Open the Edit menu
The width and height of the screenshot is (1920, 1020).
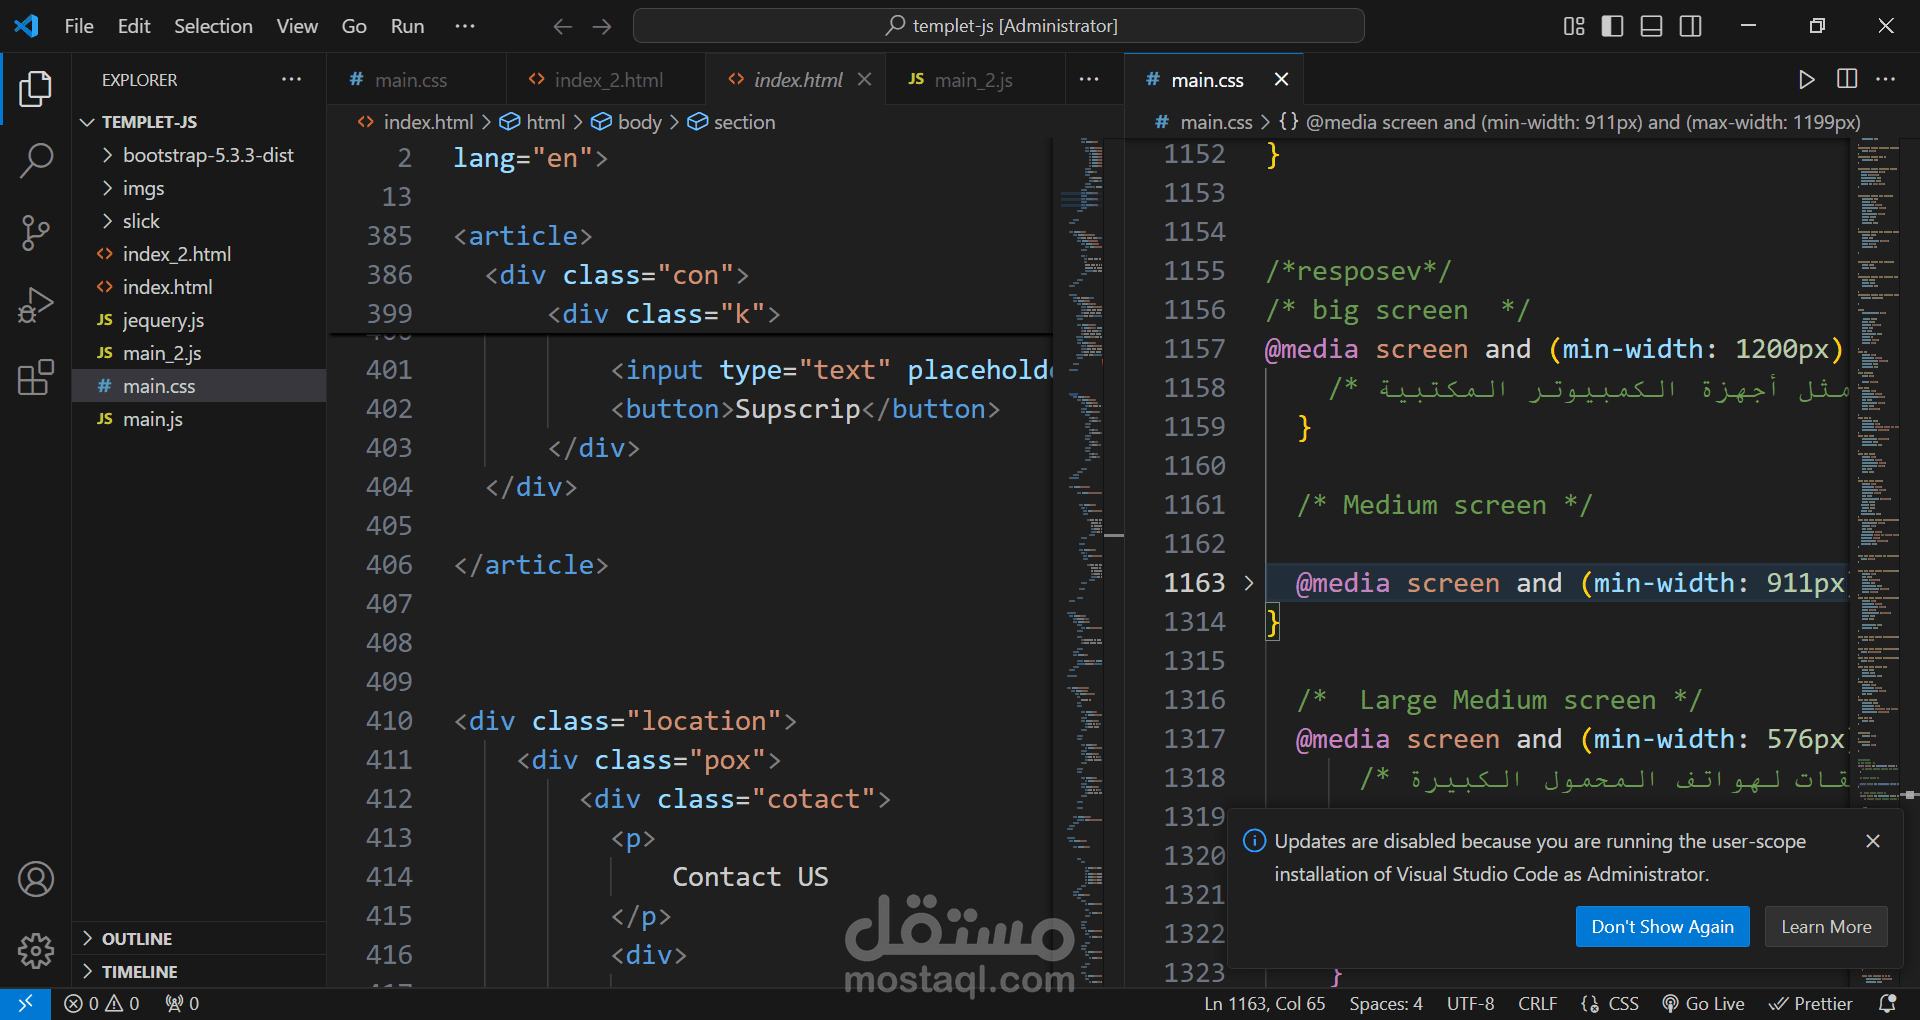[x=134, y=26]
